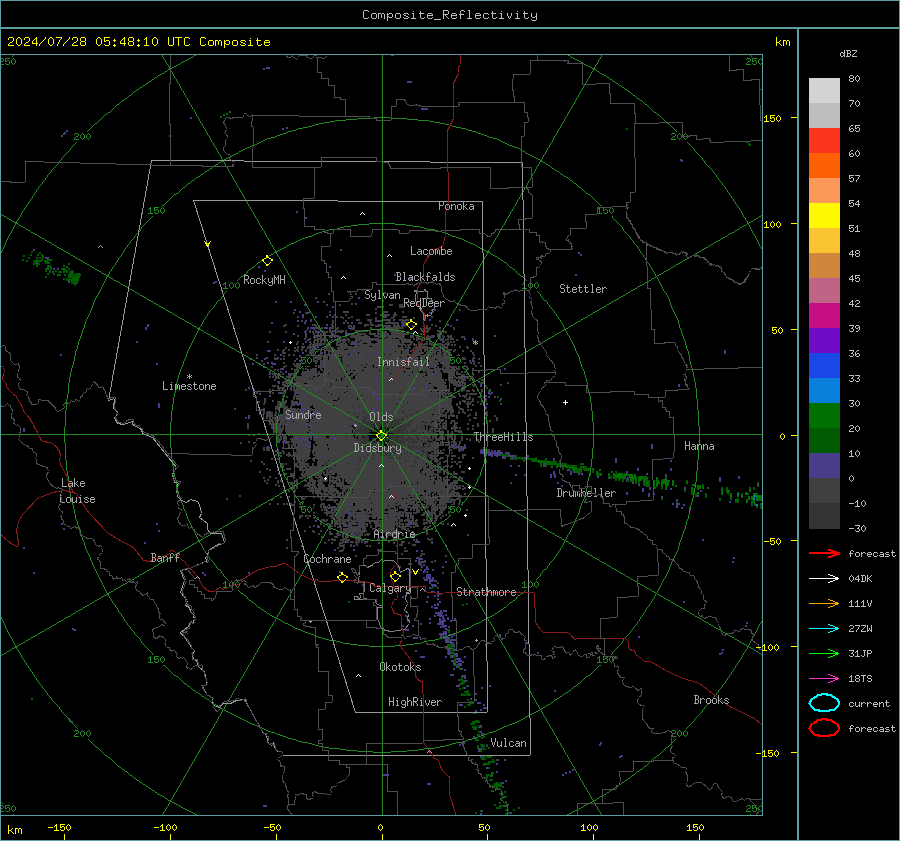Click the Okotoks label
This screenshot has height=841, width=900.
400,667
